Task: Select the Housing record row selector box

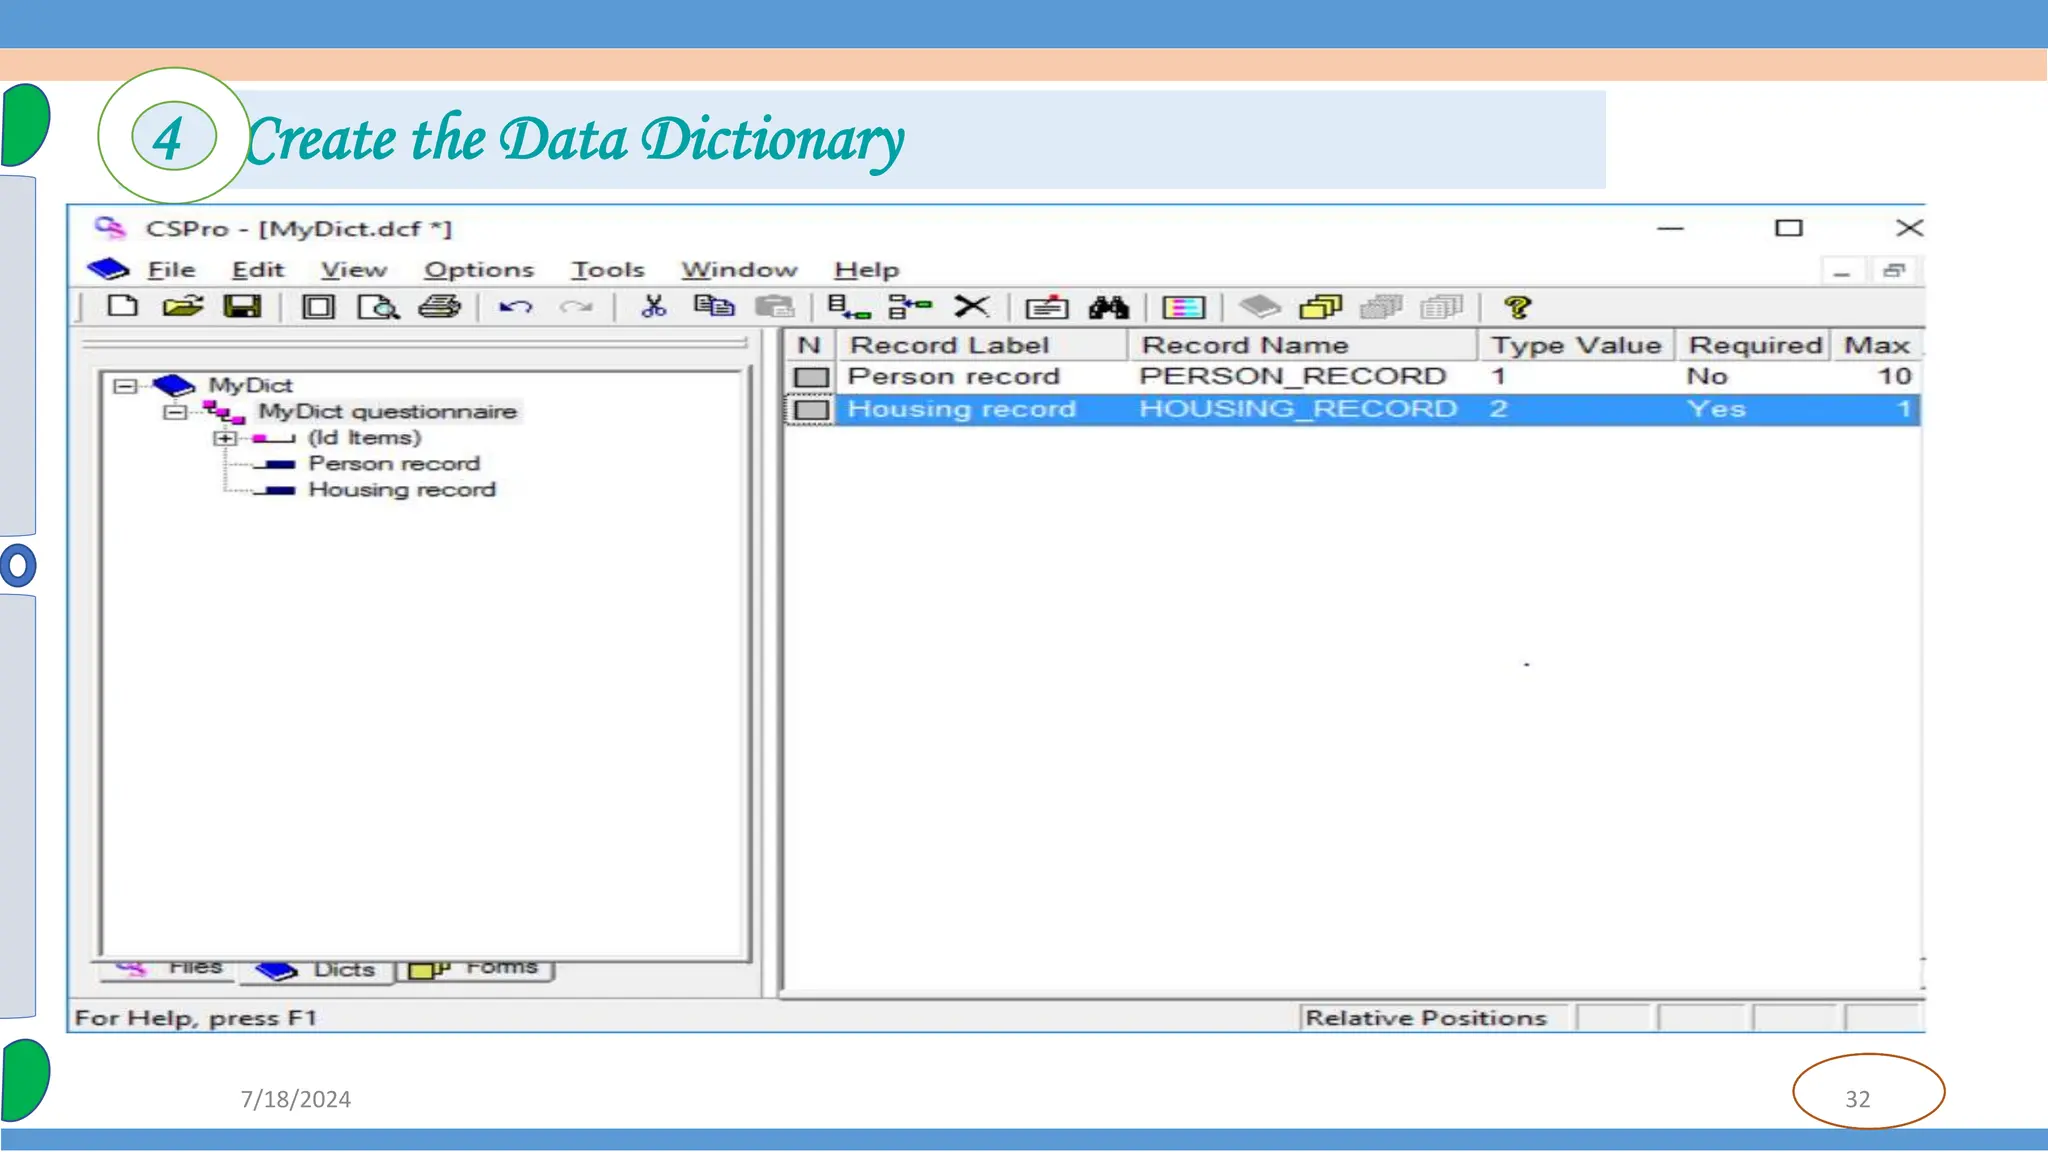Action: 811,409
